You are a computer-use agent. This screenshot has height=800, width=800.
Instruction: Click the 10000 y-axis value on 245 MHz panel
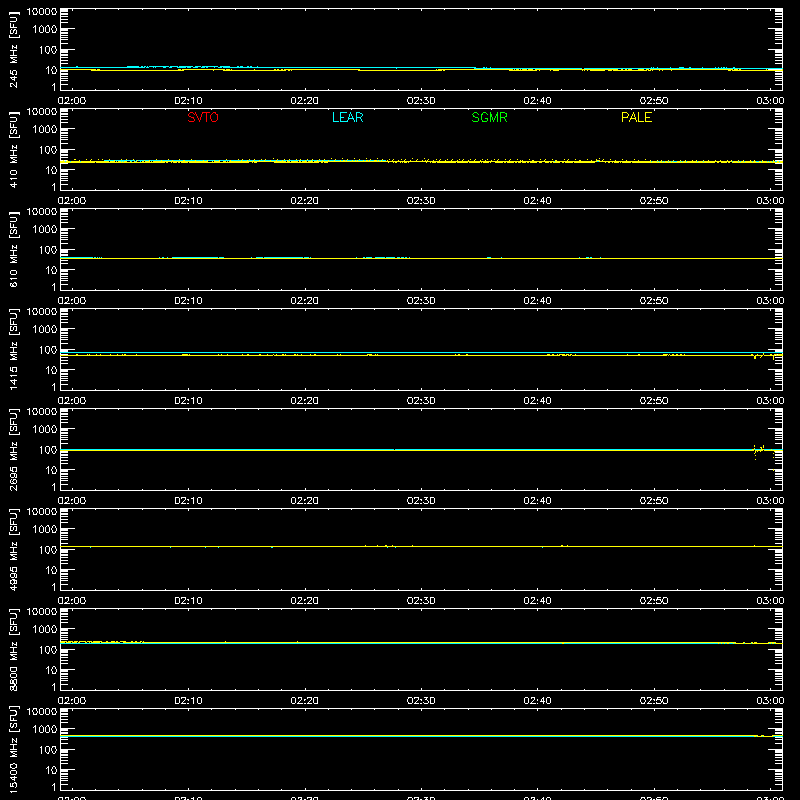(x=42, y=12)
